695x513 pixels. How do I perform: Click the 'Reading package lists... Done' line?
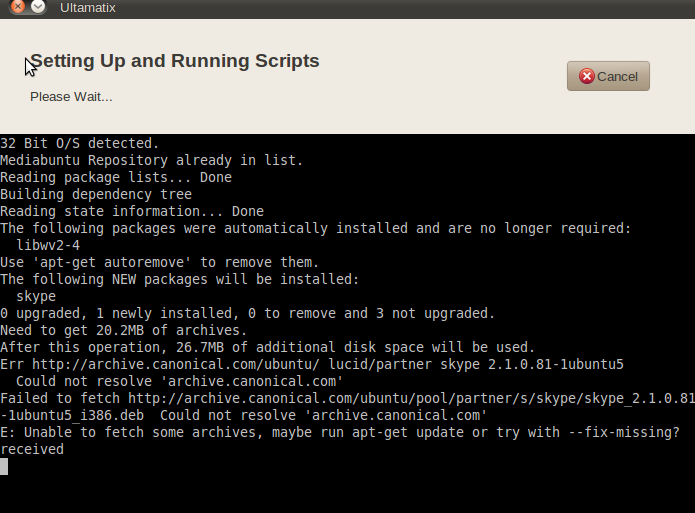(116, 177)
